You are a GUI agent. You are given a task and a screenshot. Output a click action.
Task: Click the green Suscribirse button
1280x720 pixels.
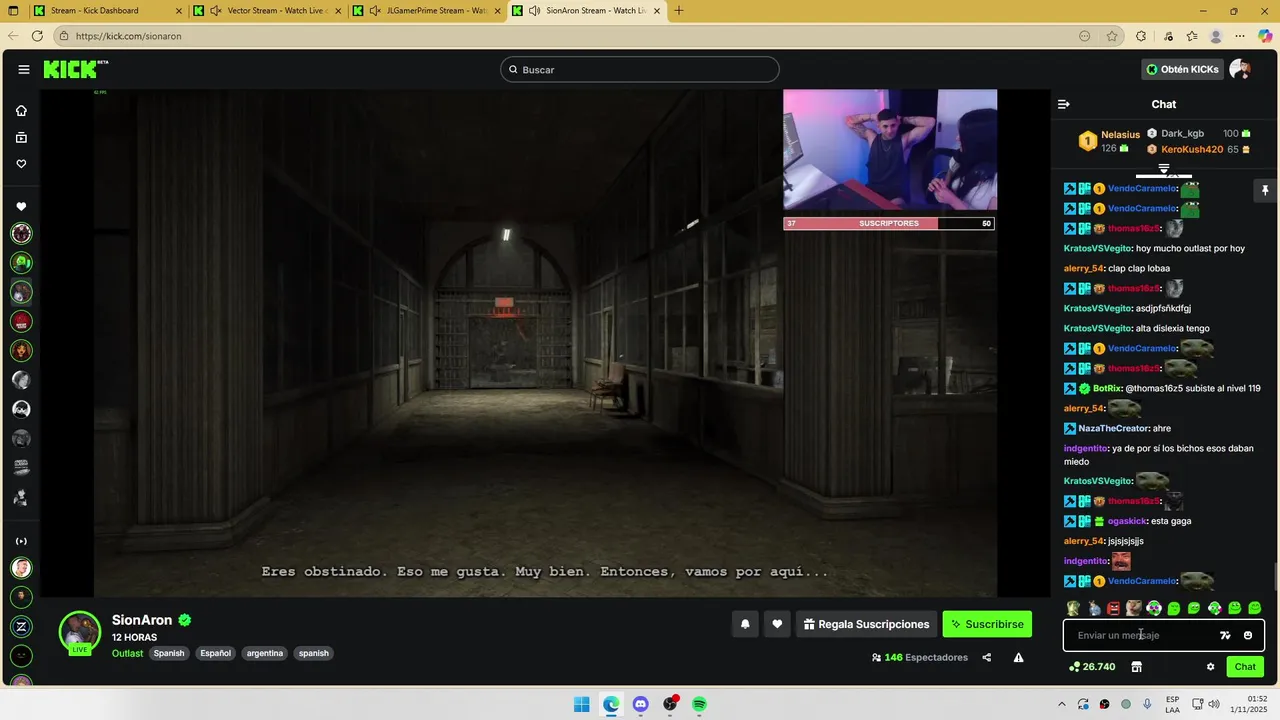[987, 624]
